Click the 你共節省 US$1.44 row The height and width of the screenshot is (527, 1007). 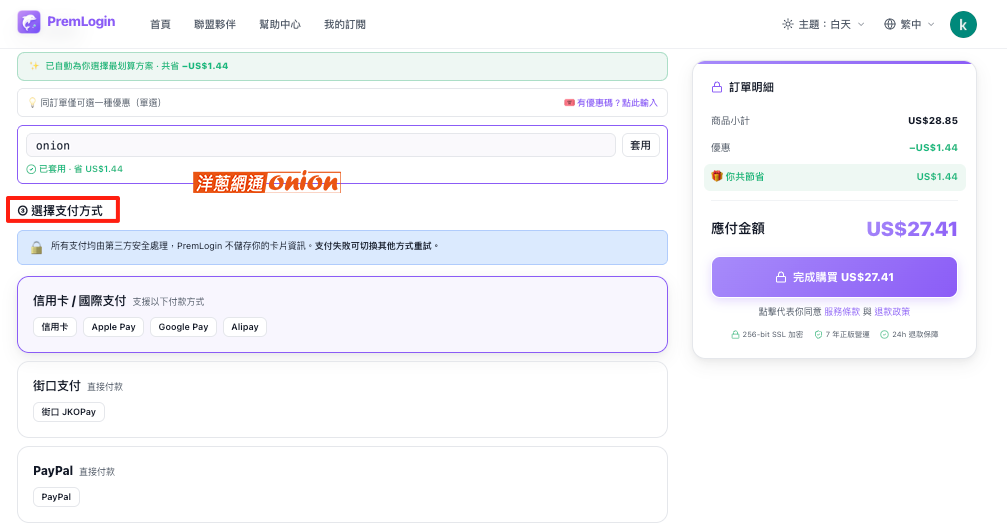(x=834, y=177)
